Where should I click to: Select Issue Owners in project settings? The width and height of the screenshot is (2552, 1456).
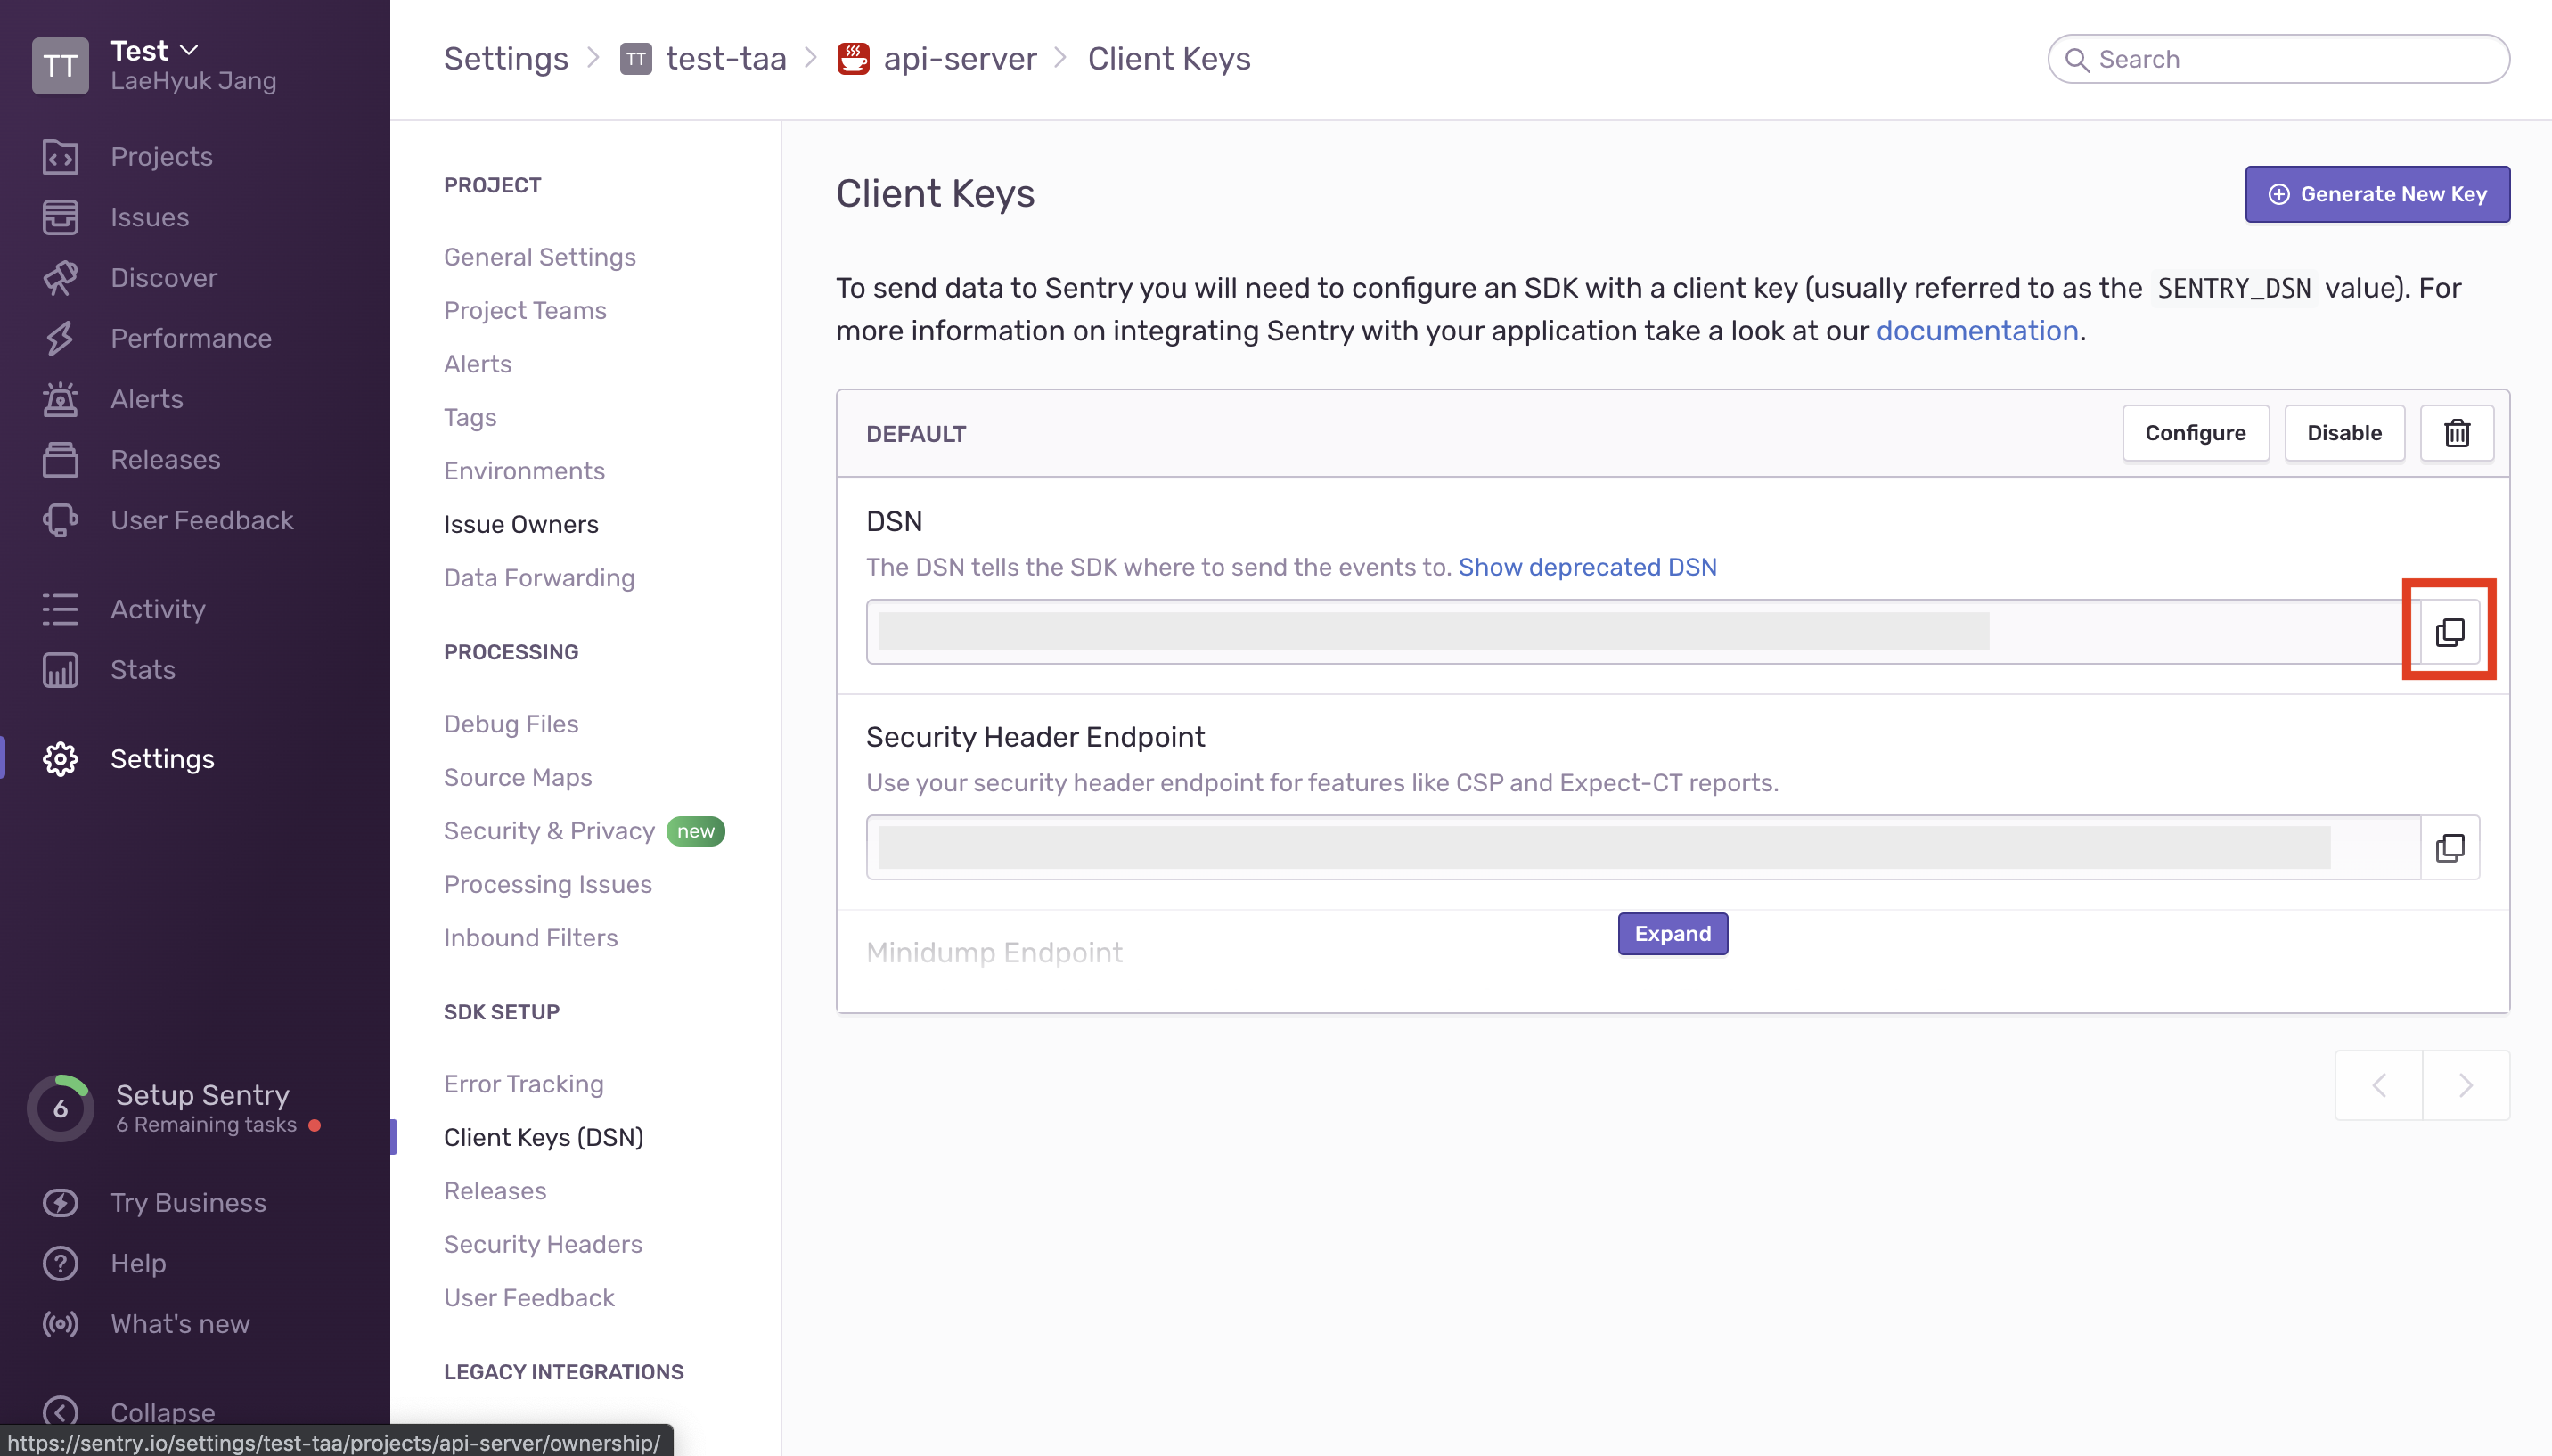(520, 524)
